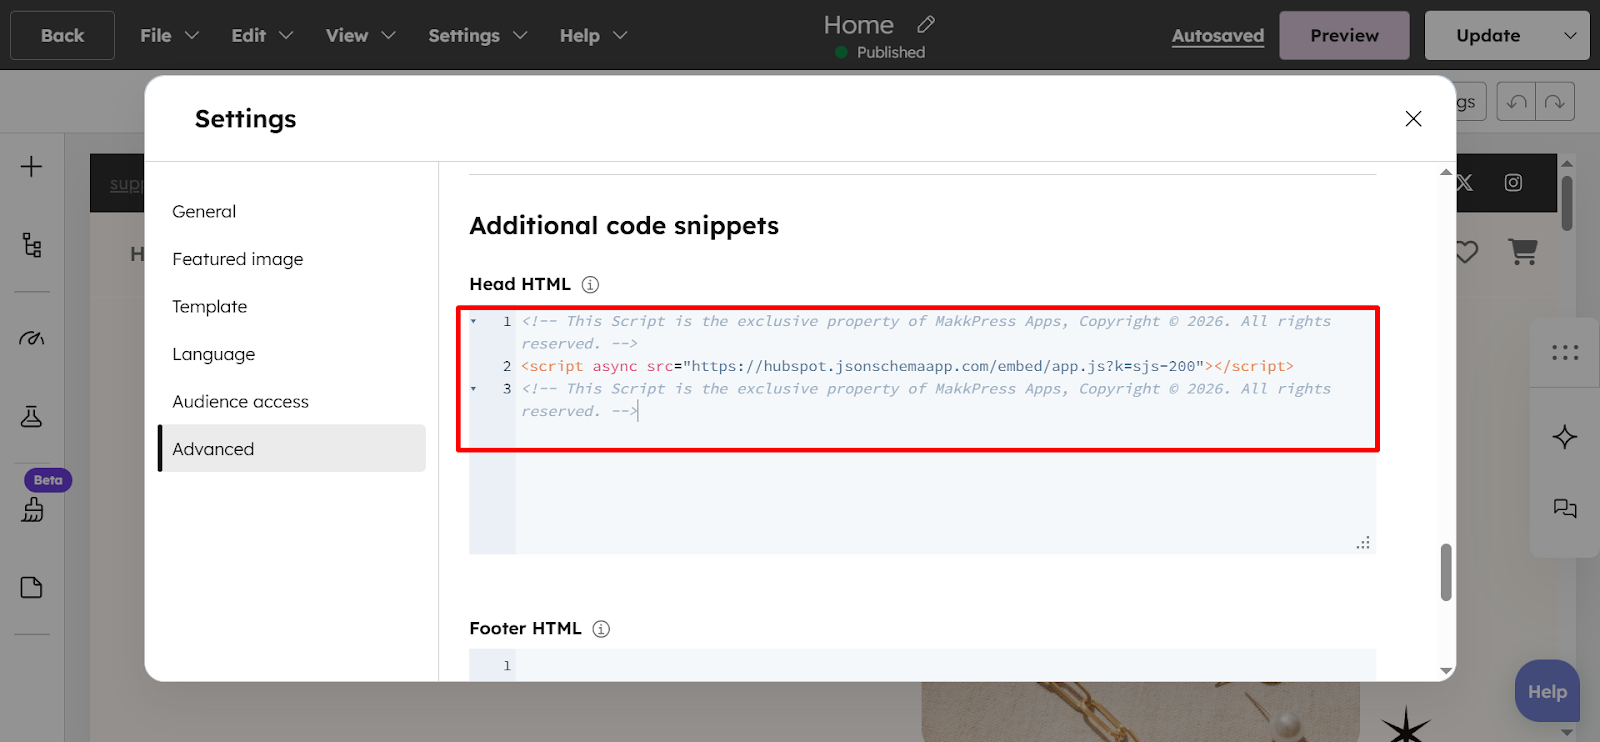1600x742 pixels.
Task: Open the File menu dropdown
Action: click(x=169, y=36)
